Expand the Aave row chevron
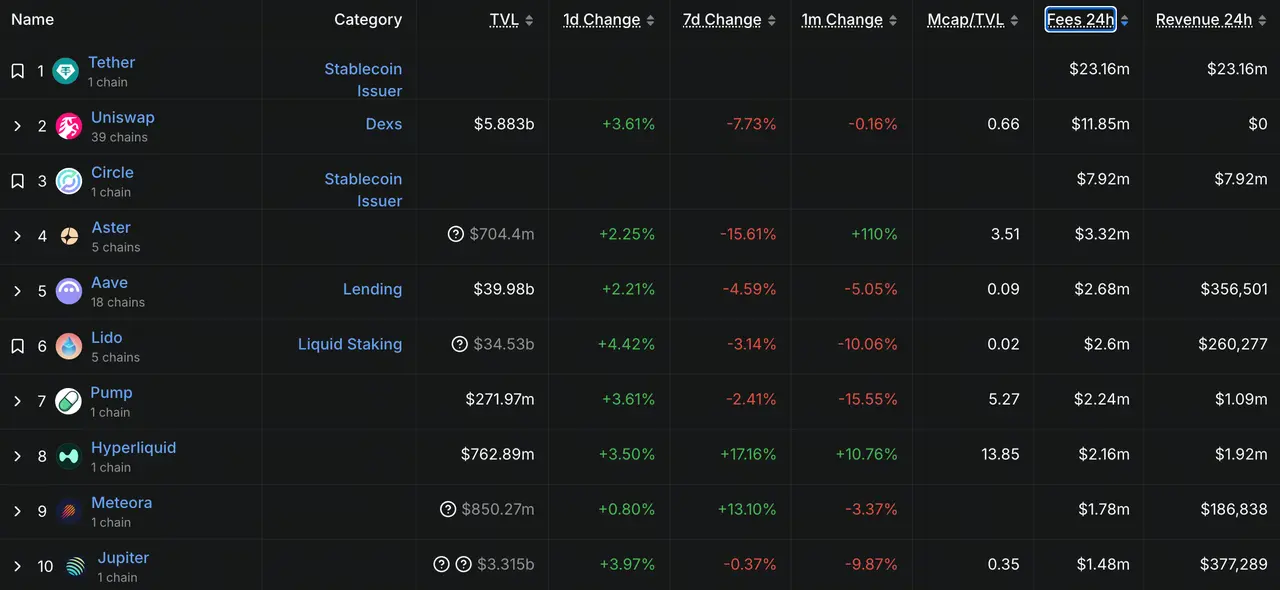The image size is (1280, 590). pos(18,291)
